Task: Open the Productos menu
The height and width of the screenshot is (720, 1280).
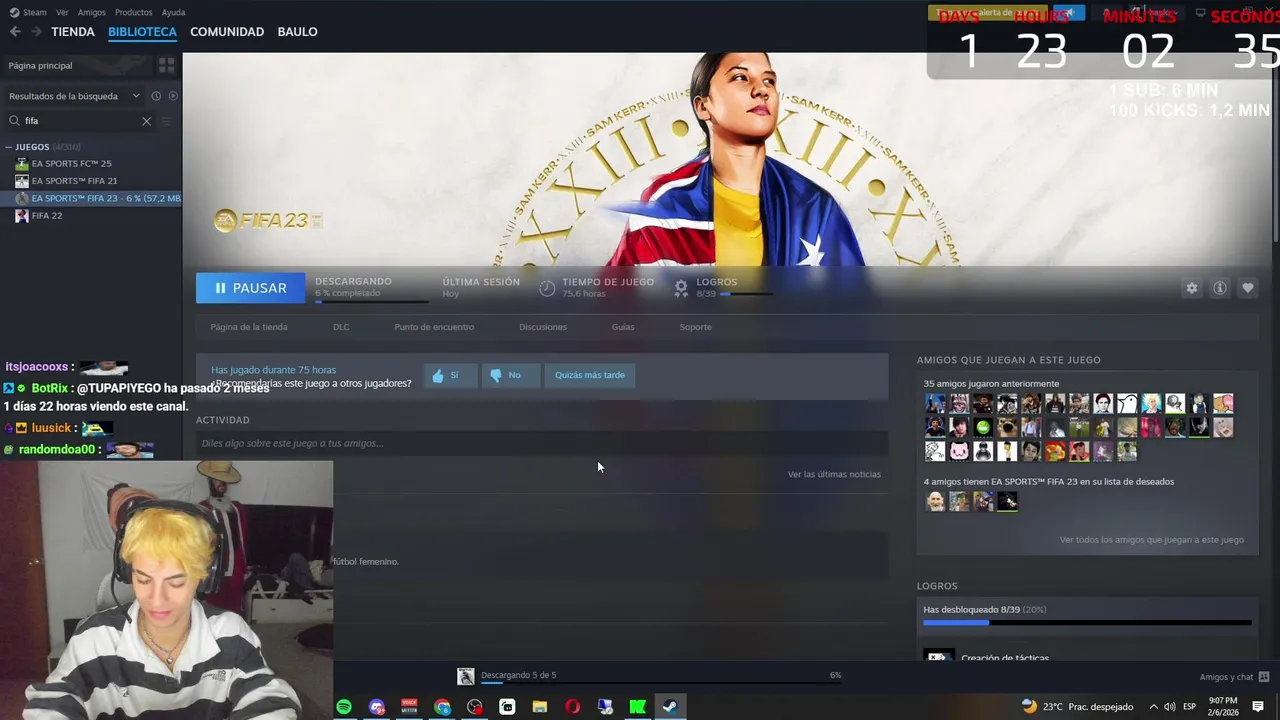Action: point(133,12)
